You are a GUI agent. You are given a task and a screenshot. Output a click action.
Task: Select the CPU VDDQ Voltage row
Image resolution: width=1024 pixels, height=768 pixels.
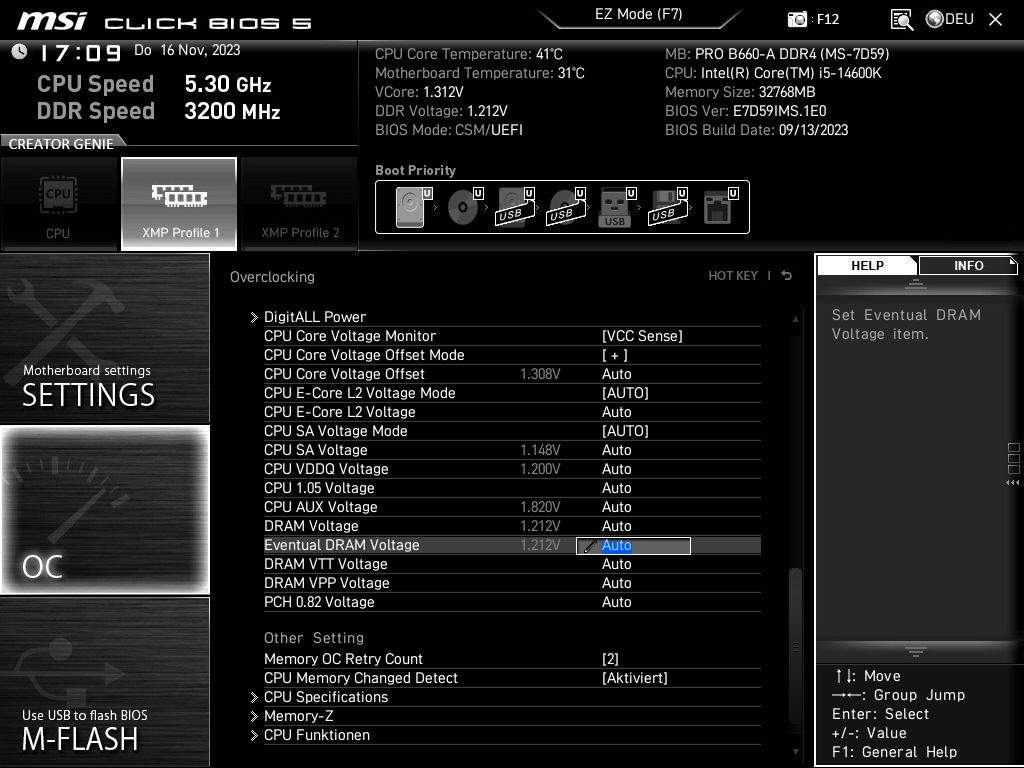[x=512, y=469]
